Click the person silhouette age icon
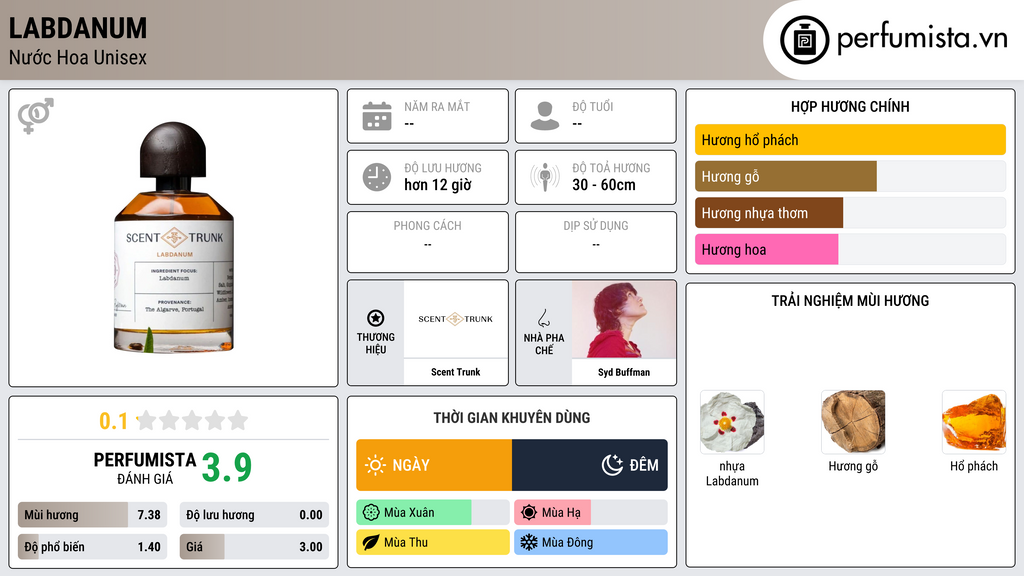The image size is (1024, 576). coord(545,116)
